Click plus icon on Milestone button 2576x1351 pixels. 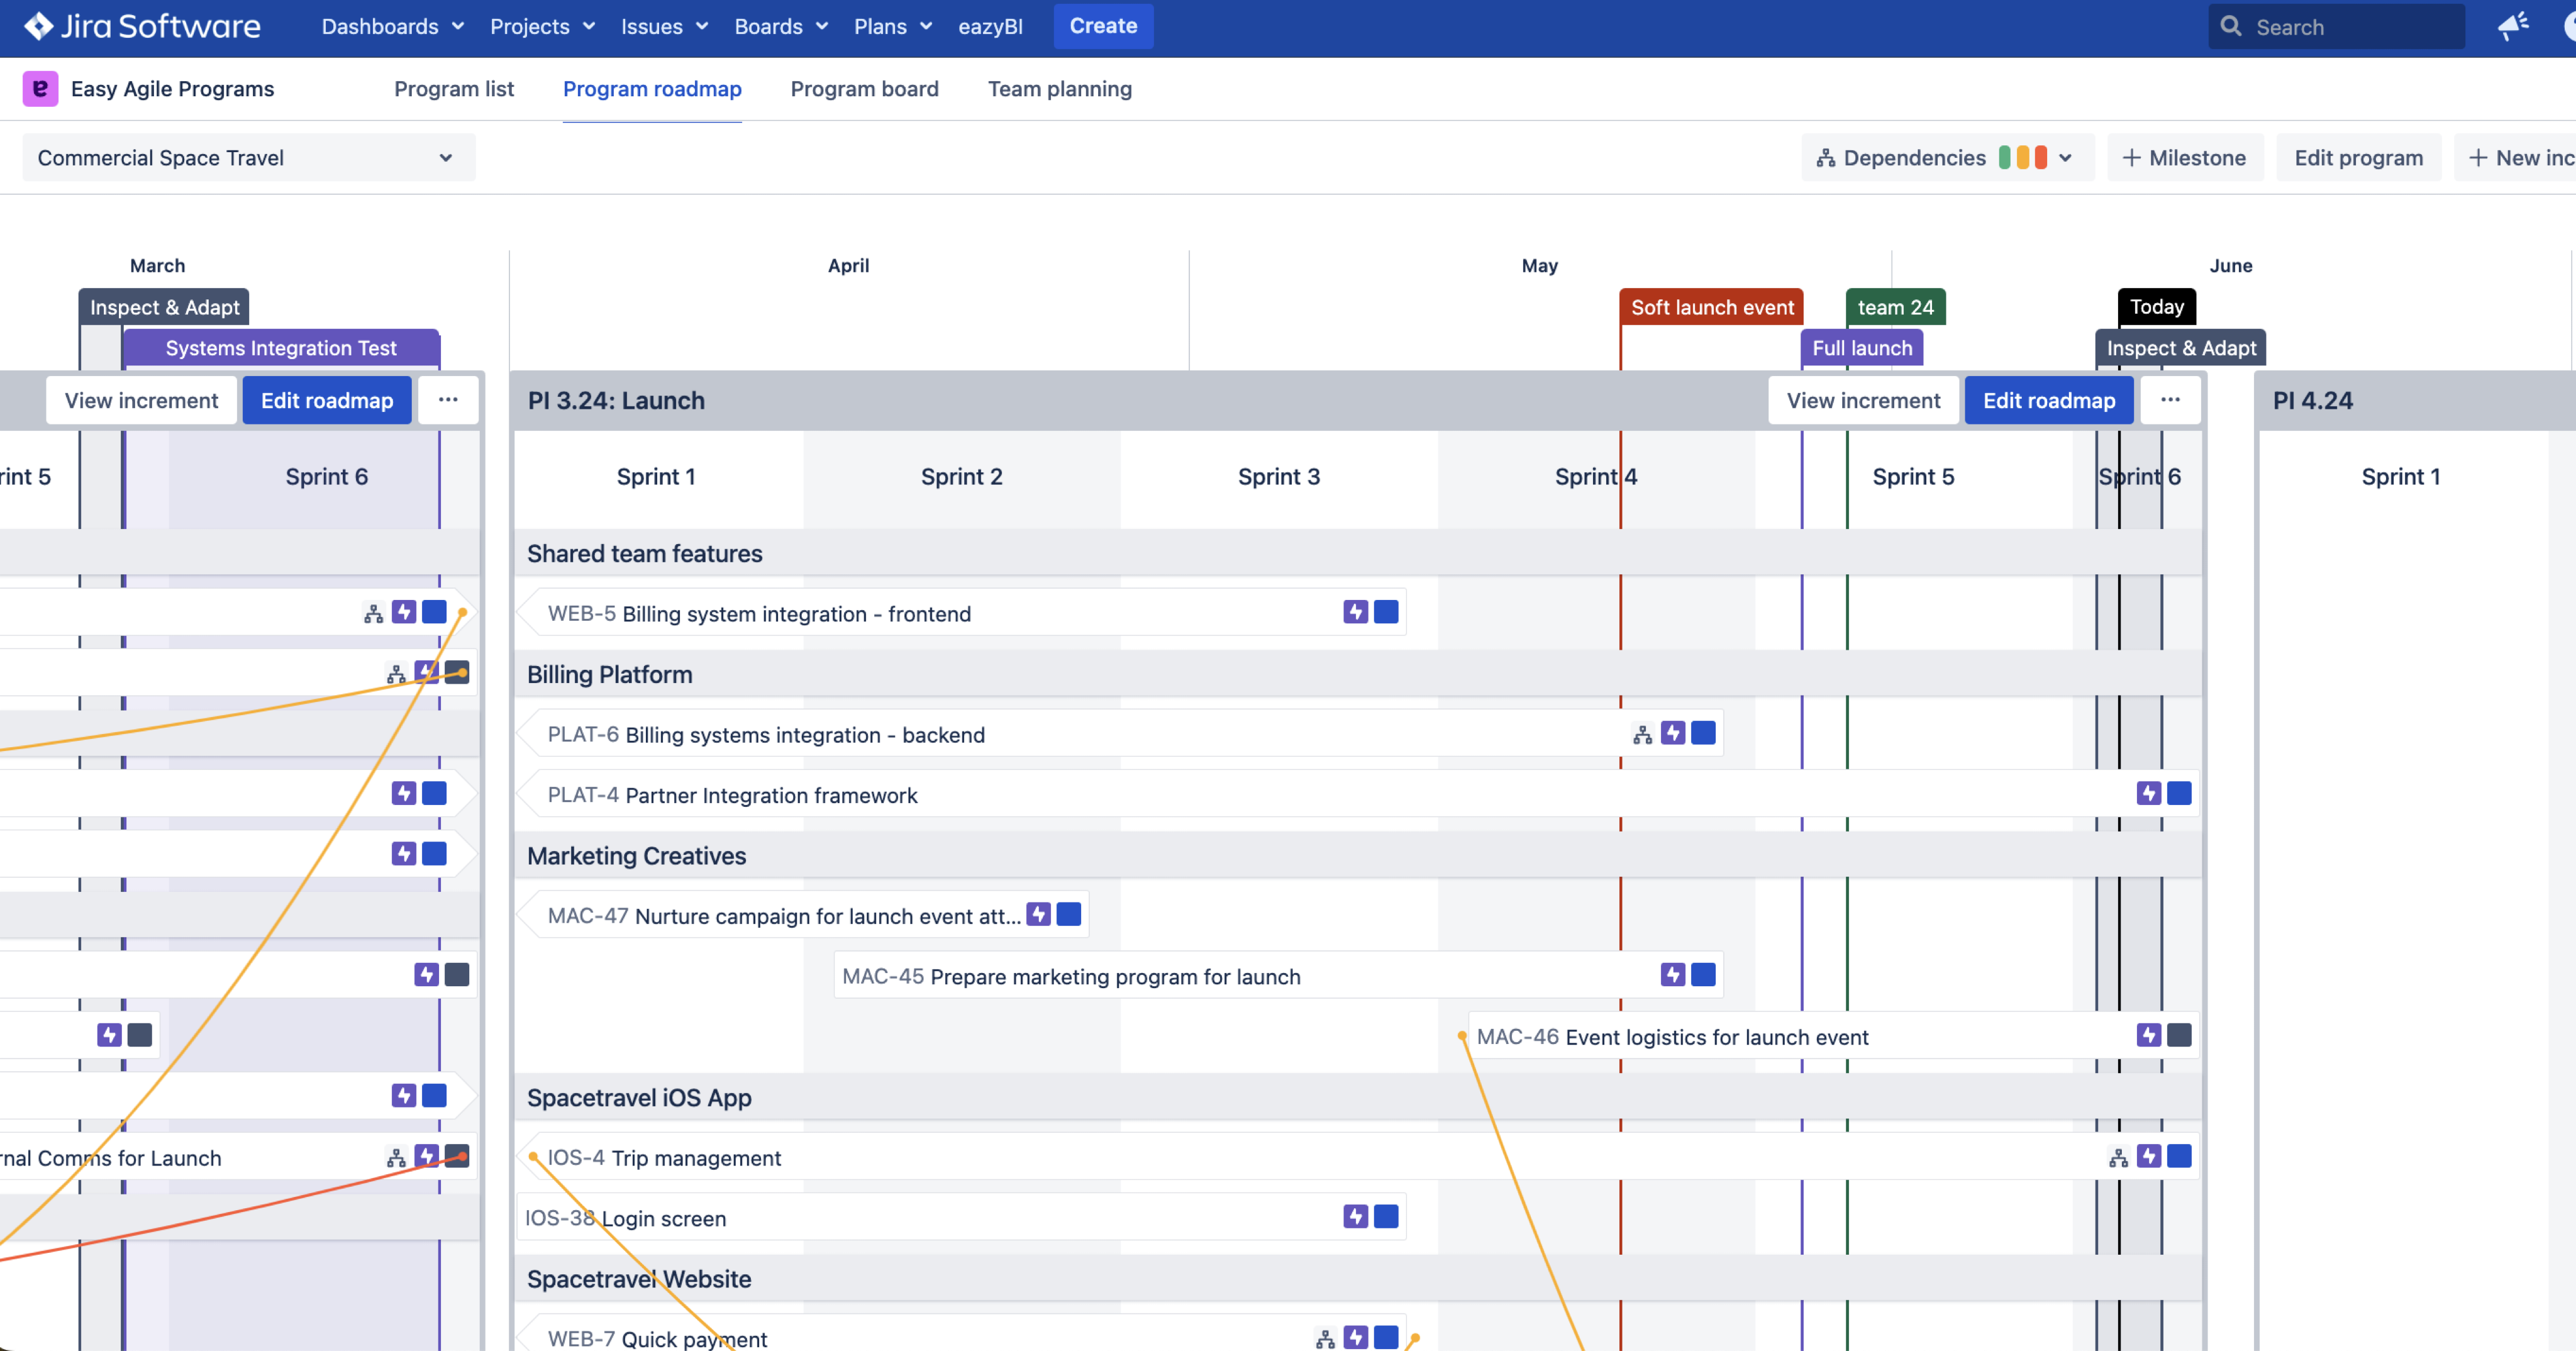coord(2131,158)
